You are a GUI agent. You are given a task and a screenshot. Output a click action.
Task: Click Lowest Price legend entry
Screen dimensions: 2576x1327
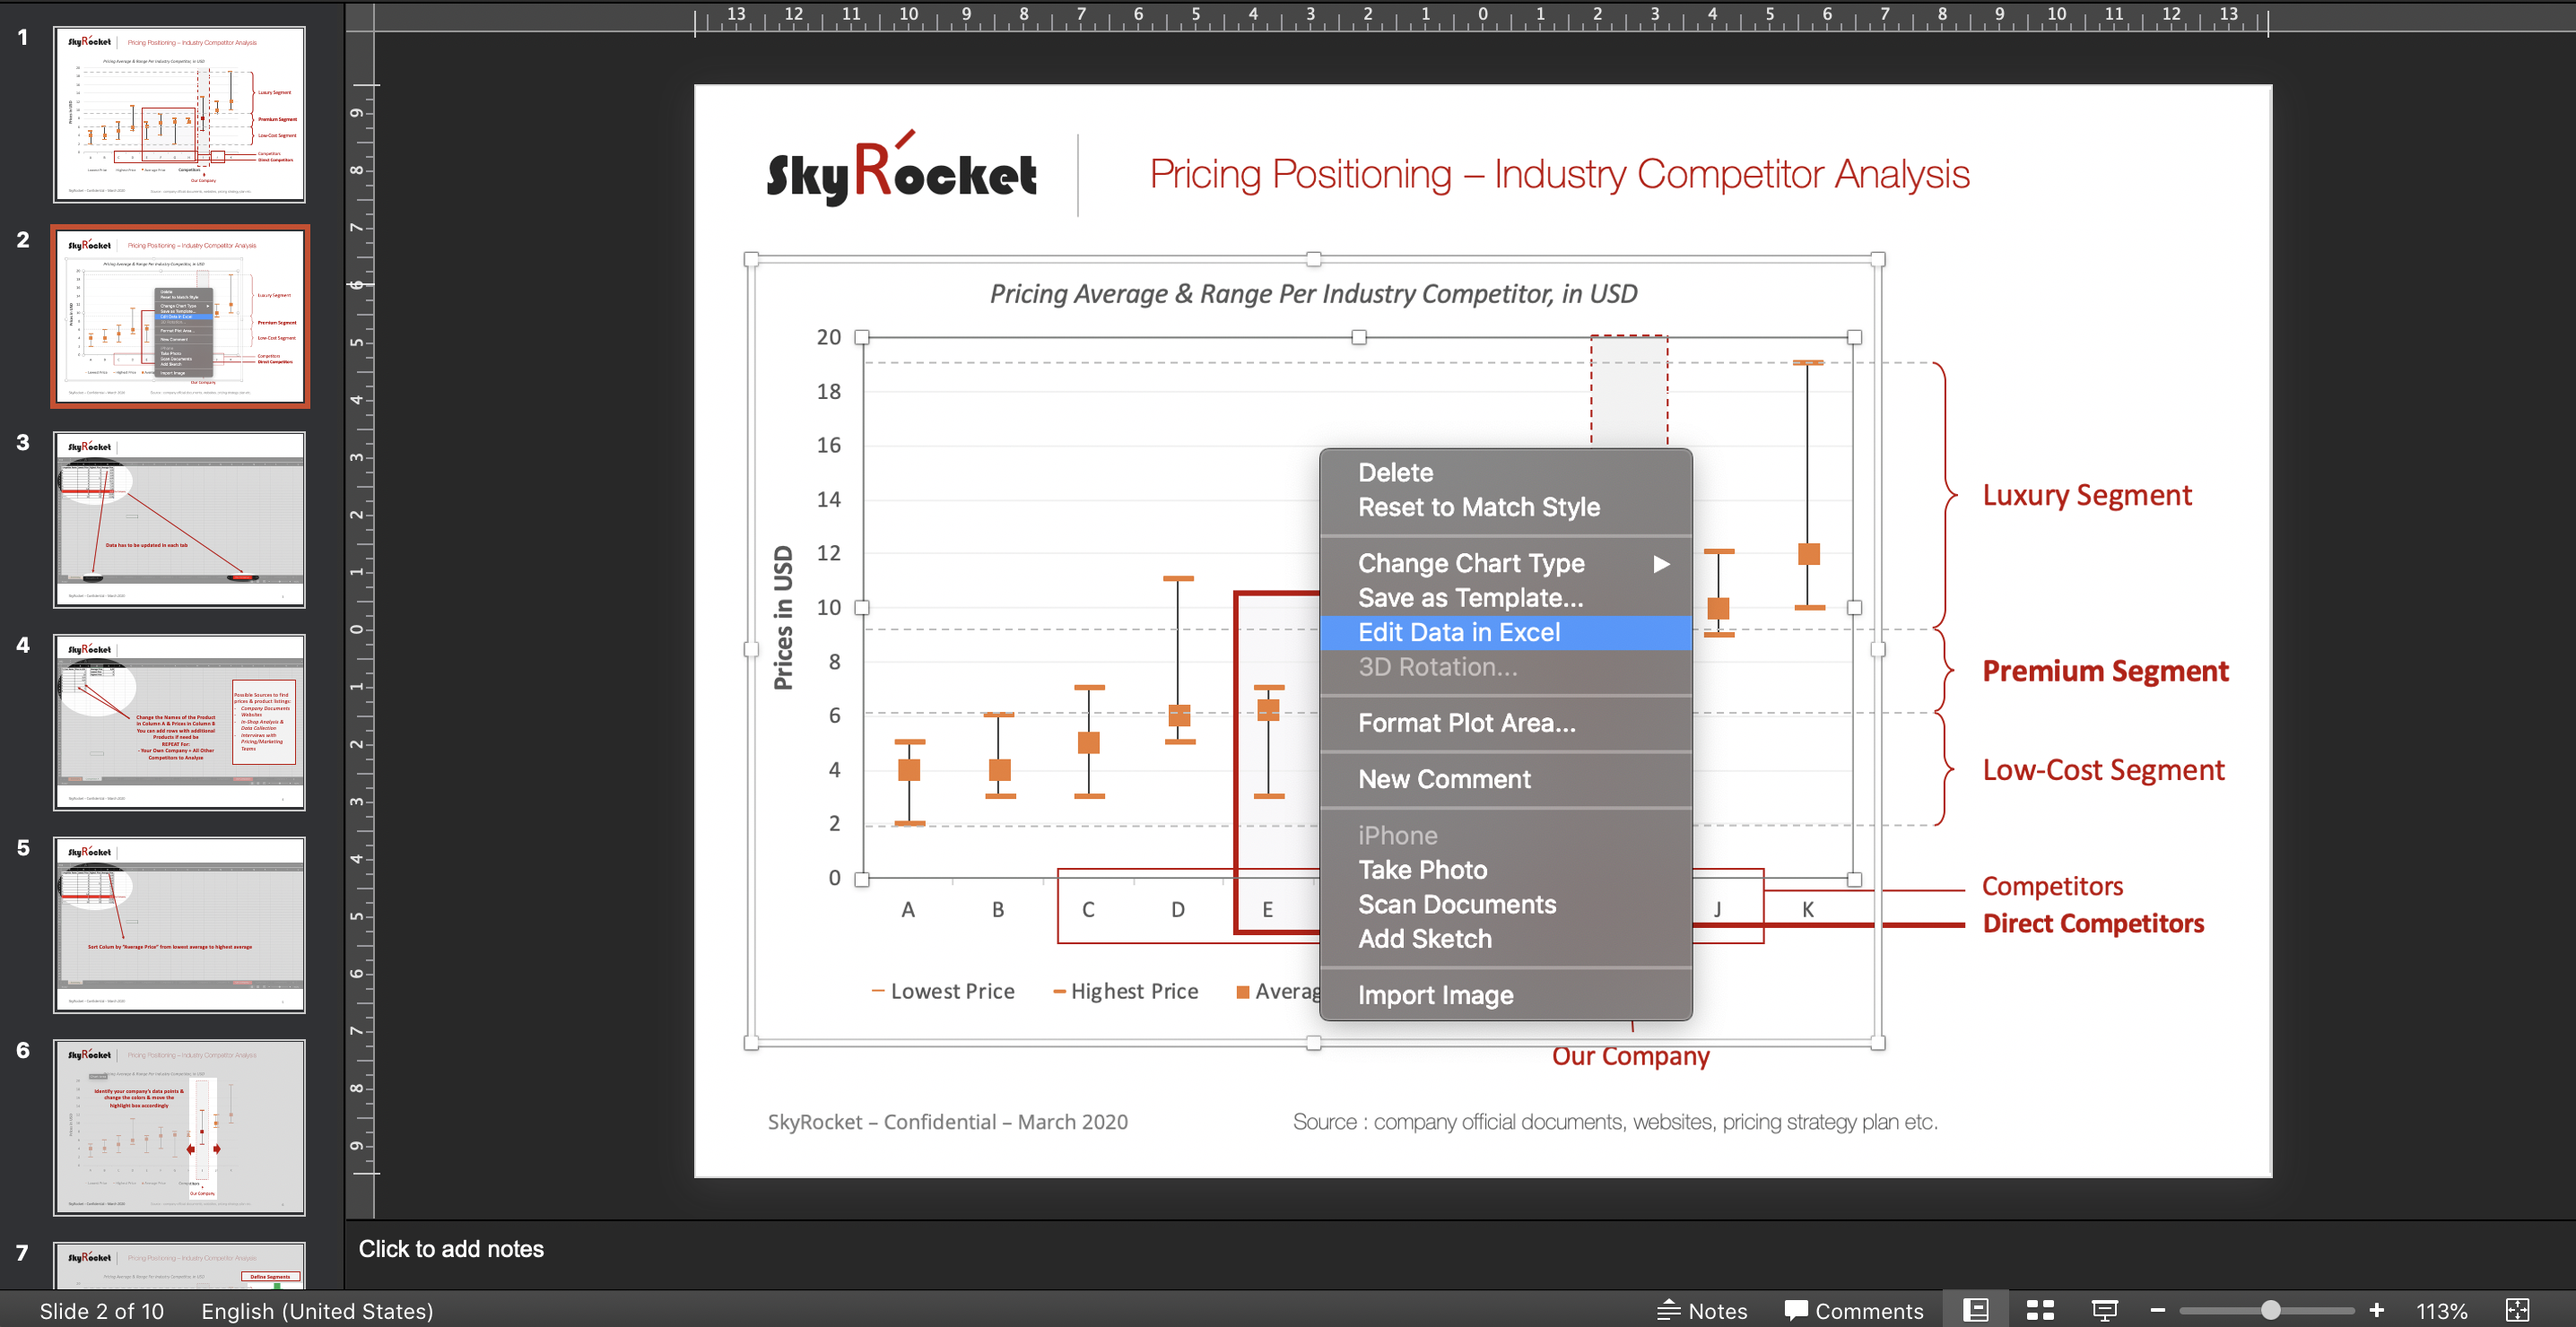[943, 991]
